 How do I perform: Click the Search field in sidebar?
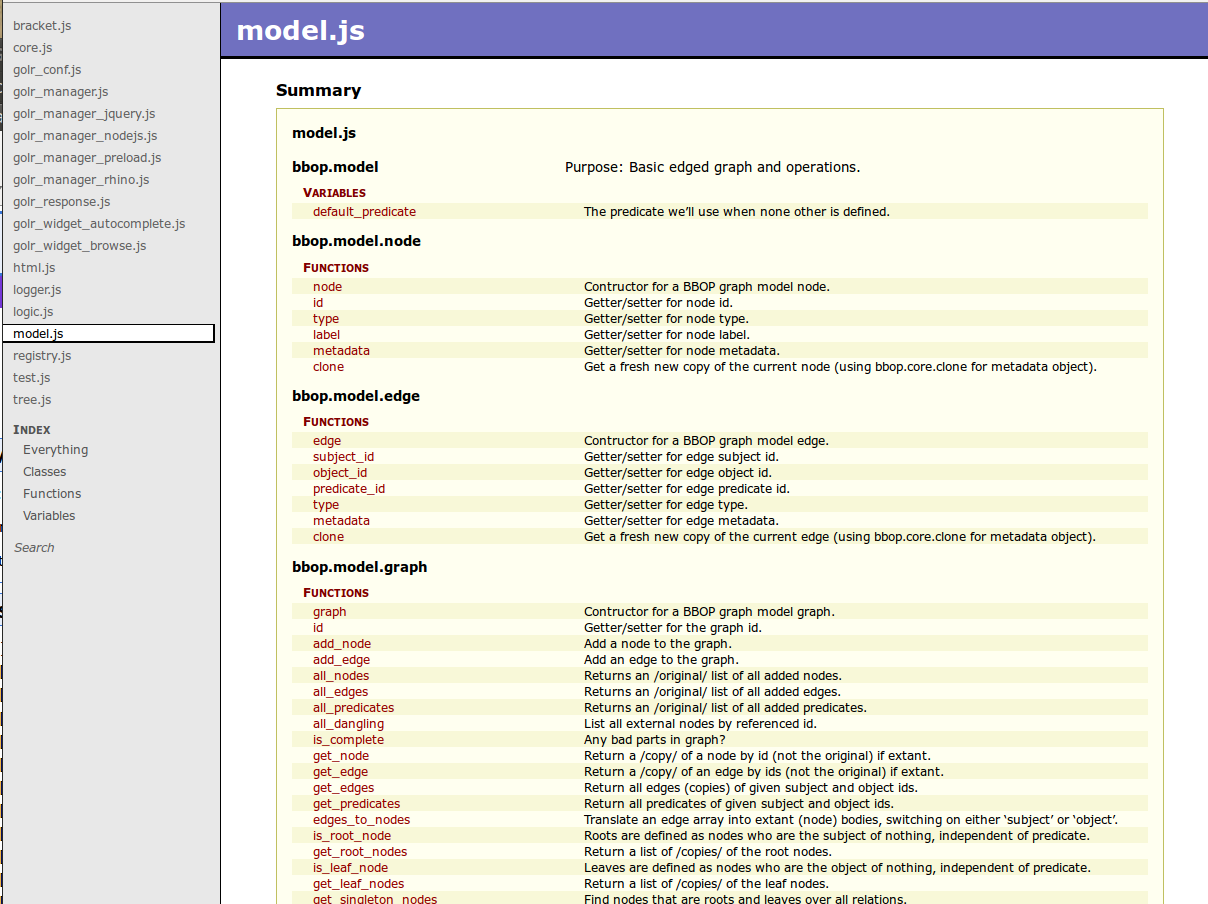(34, 548)
